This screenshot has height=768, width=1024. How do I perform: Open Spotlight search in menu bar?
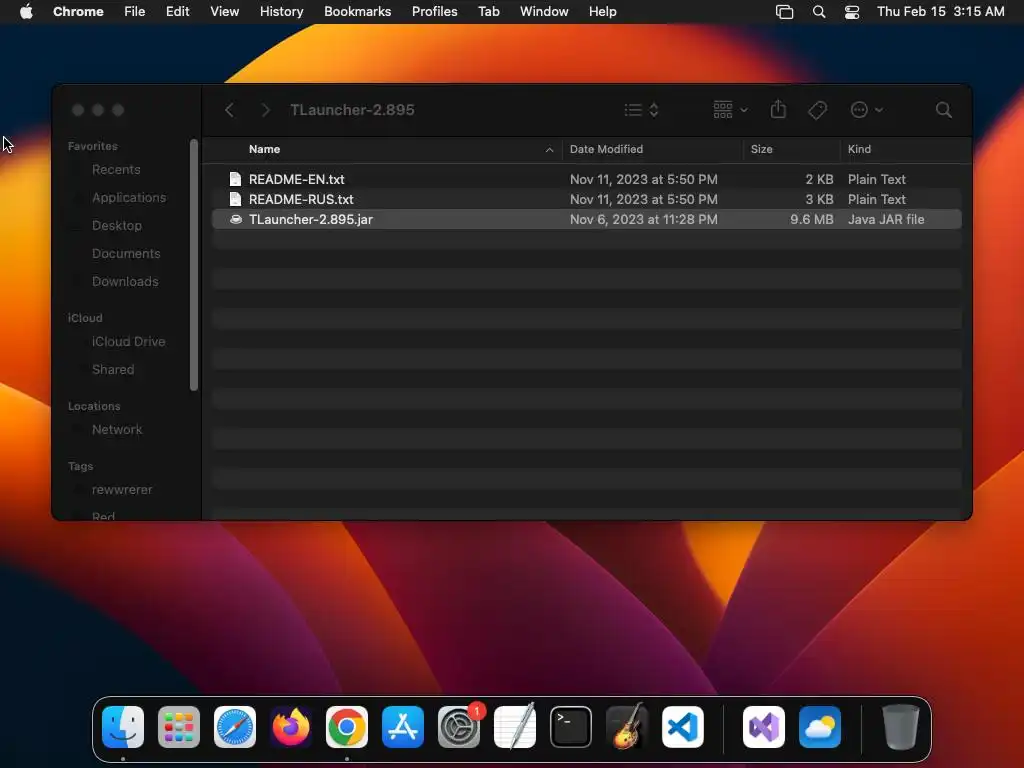[818, 12]
